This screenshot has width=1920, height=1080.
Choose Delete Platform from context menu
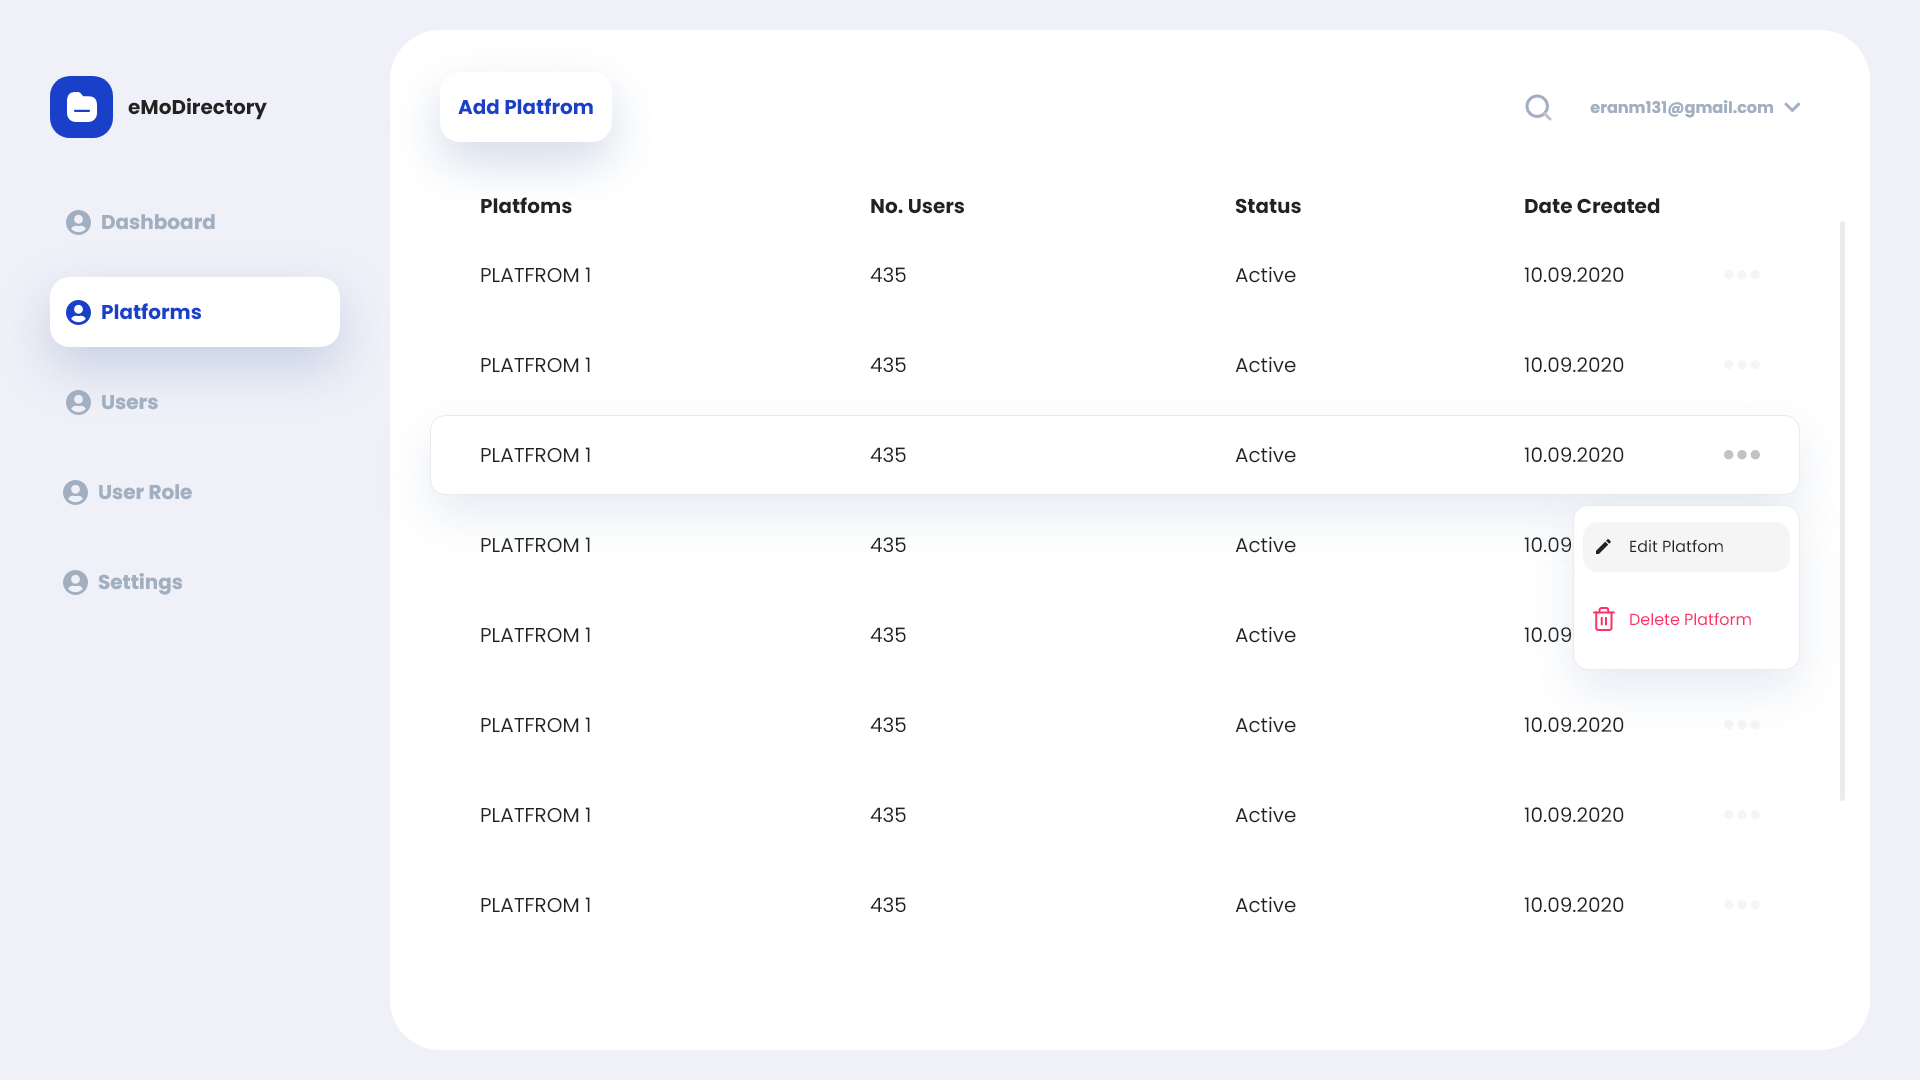tap(1689, 620)
